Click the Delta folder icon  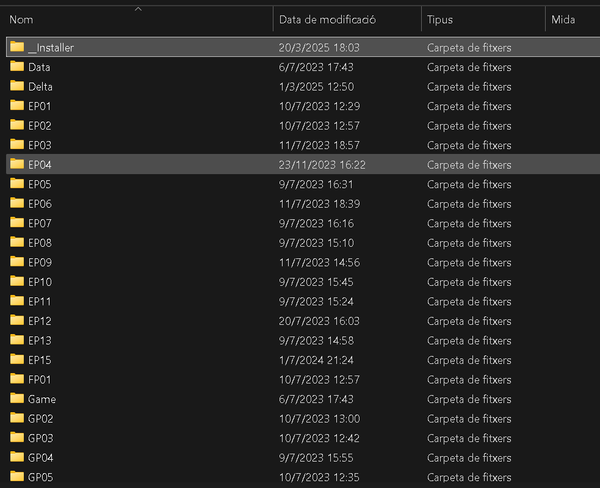point(17,86)
